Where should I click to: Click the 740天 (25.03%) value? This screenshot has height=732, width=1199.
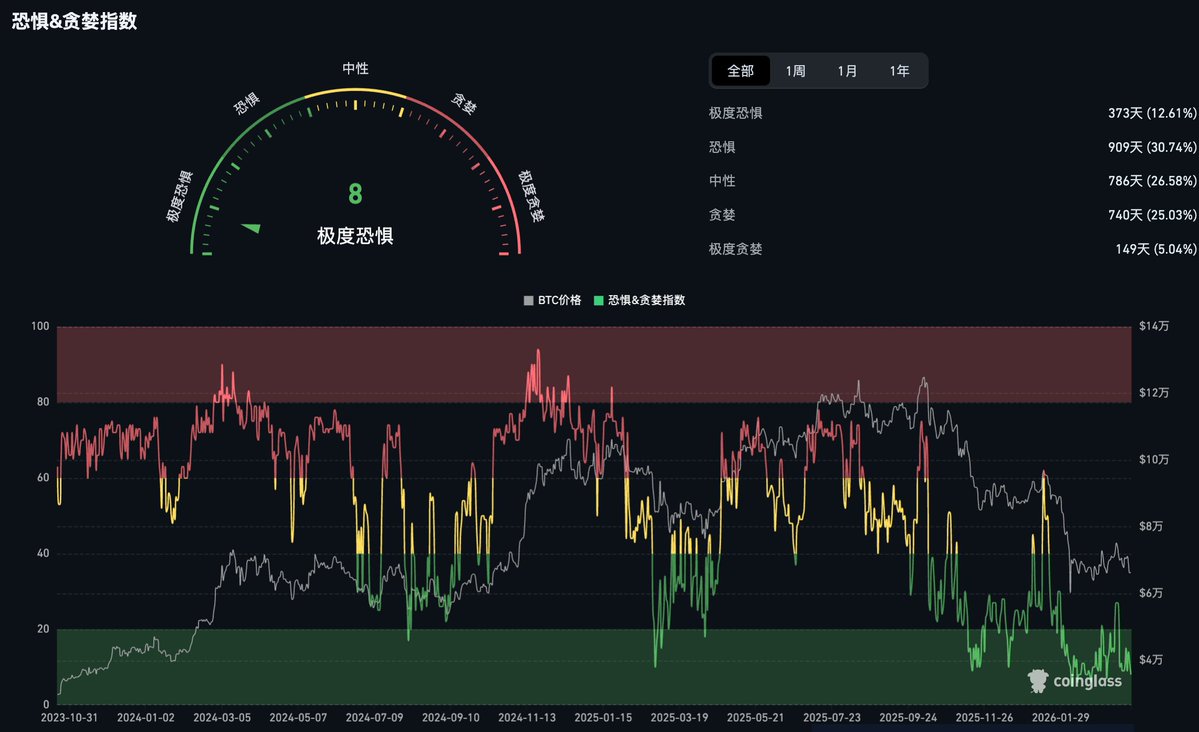[x=1152, y=215]
